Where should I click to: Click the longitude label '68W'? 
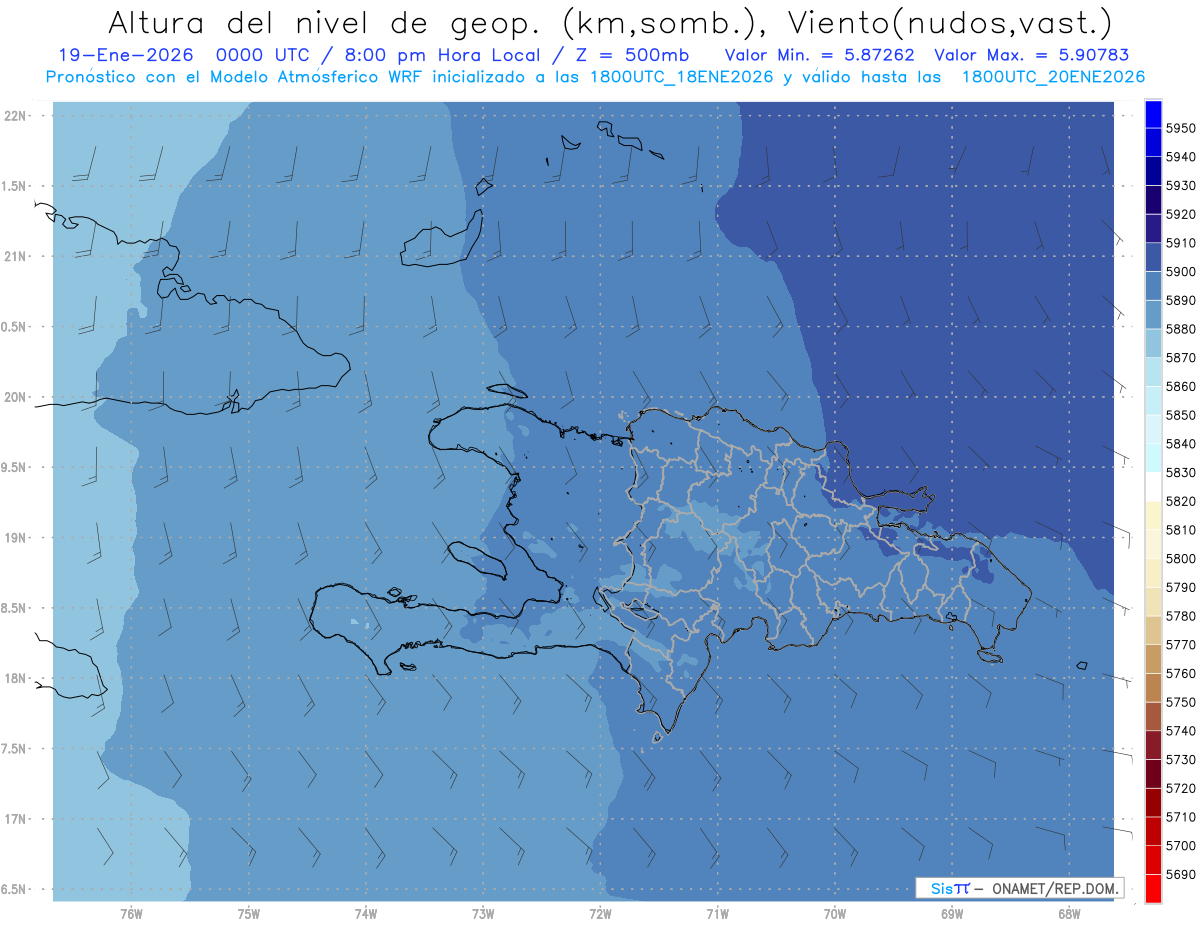pyautogui.click(x=1069, y=914)
